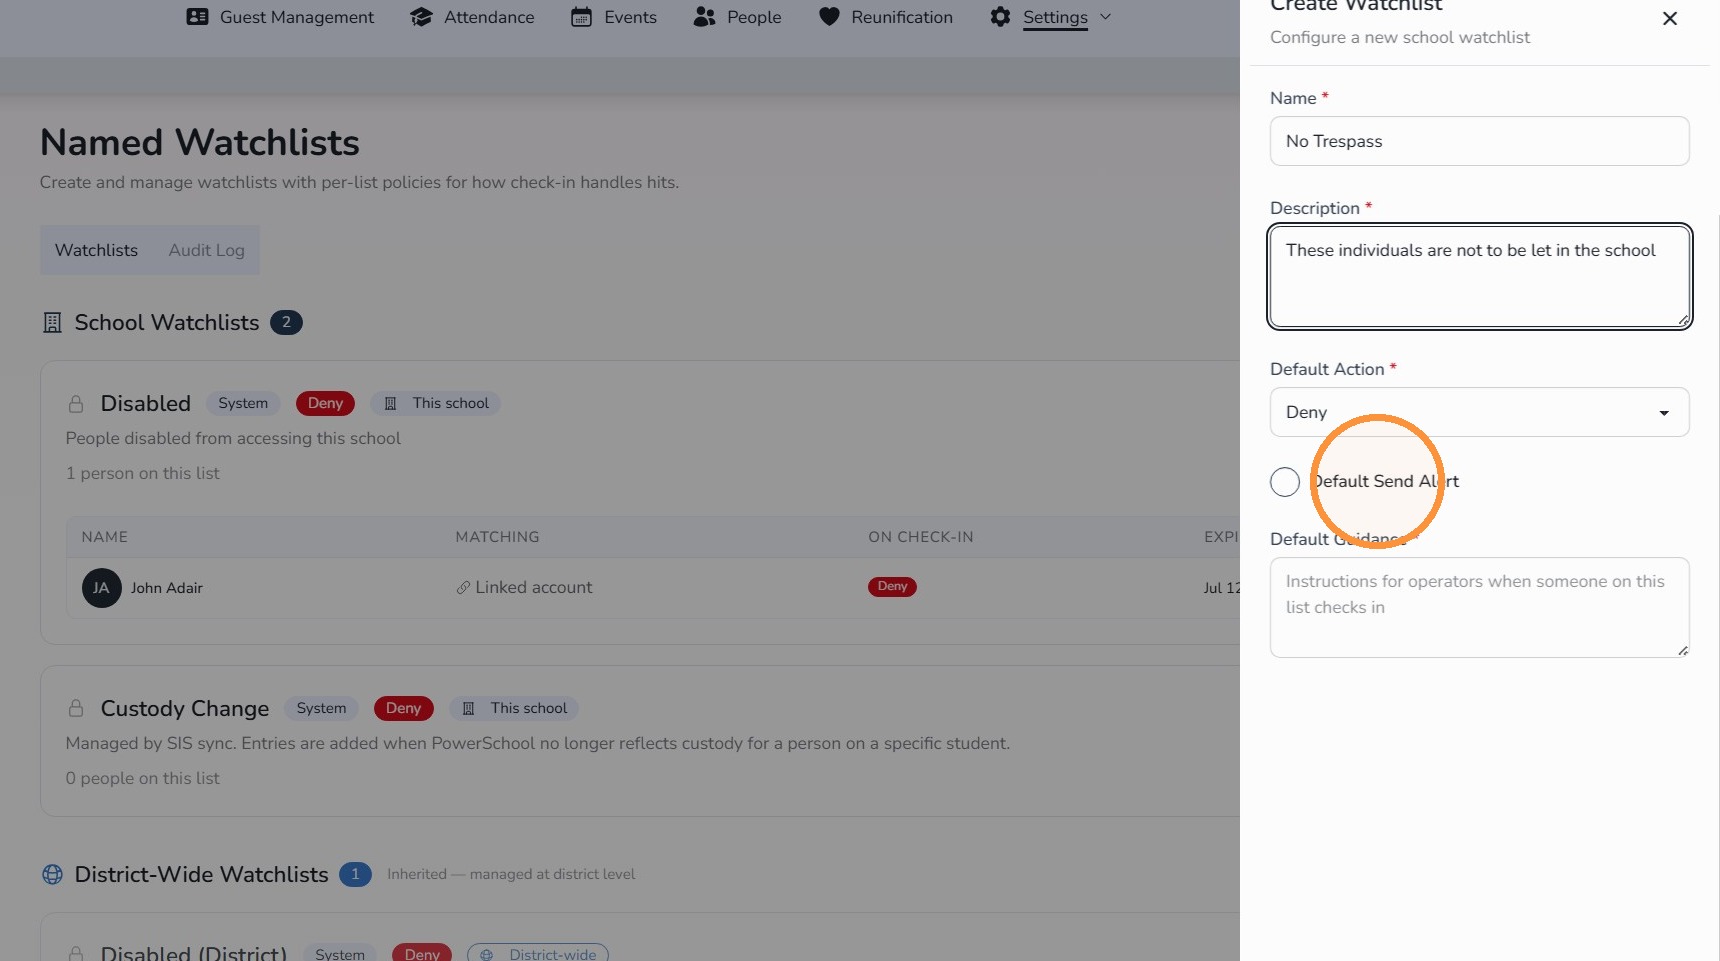Click the Reunification heart icon

(829, 17)
